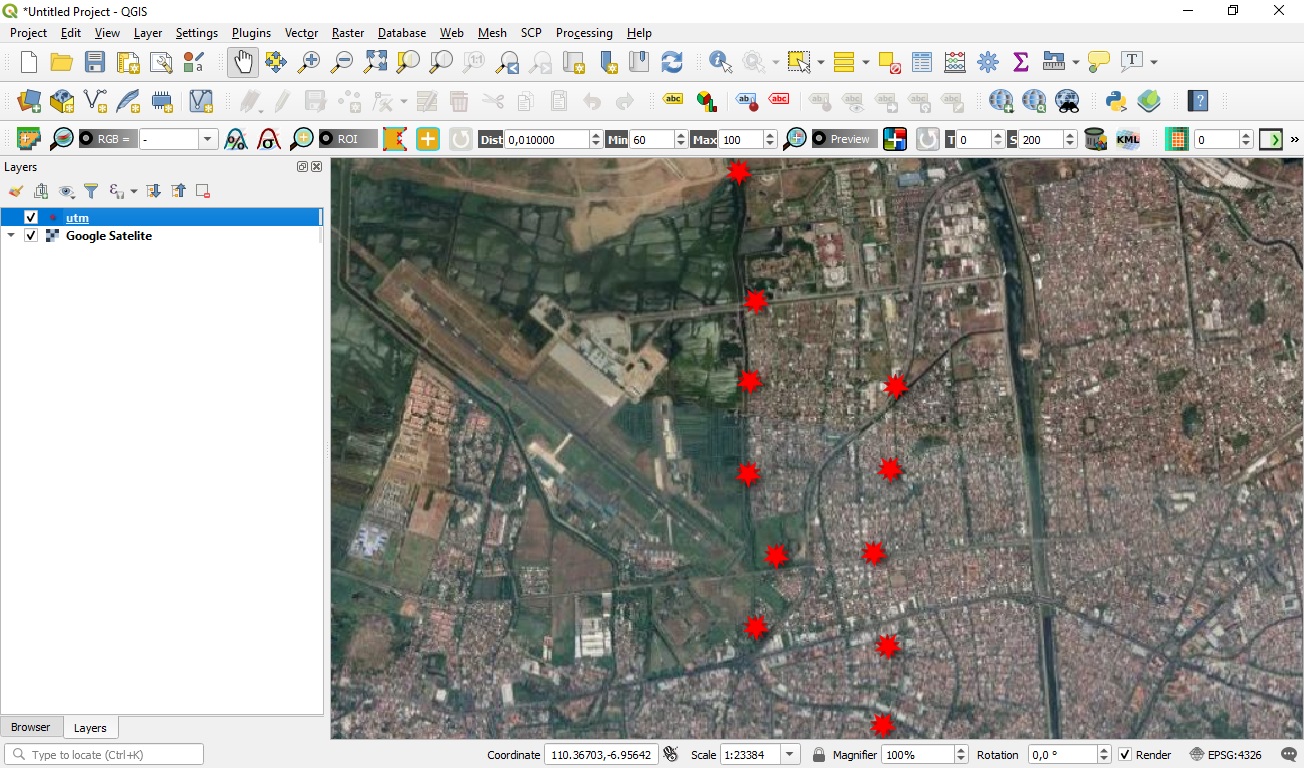Click the yellow plus ROI icon
Screen dimensions: 1304x768
(428, 140)
